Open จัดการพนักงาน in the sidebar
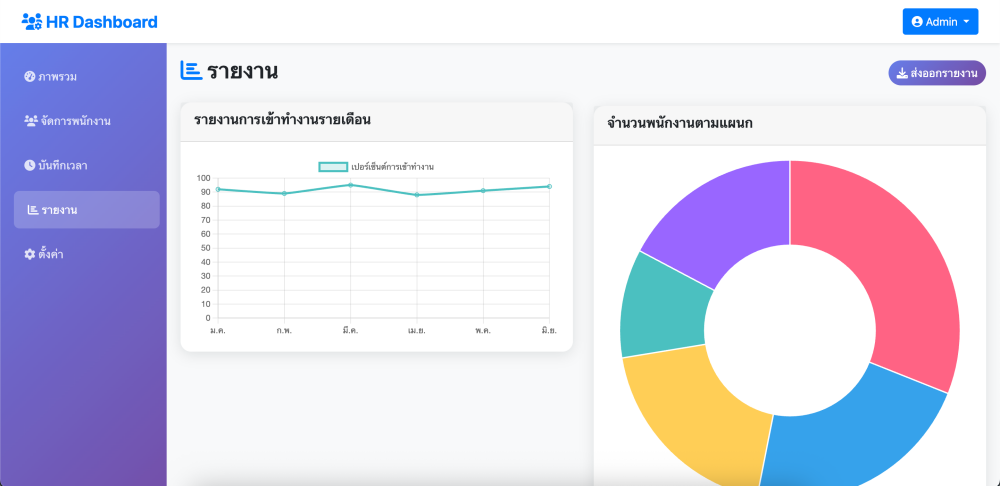1000x486 pixels. pyautogui.click(x=87, y=121)
